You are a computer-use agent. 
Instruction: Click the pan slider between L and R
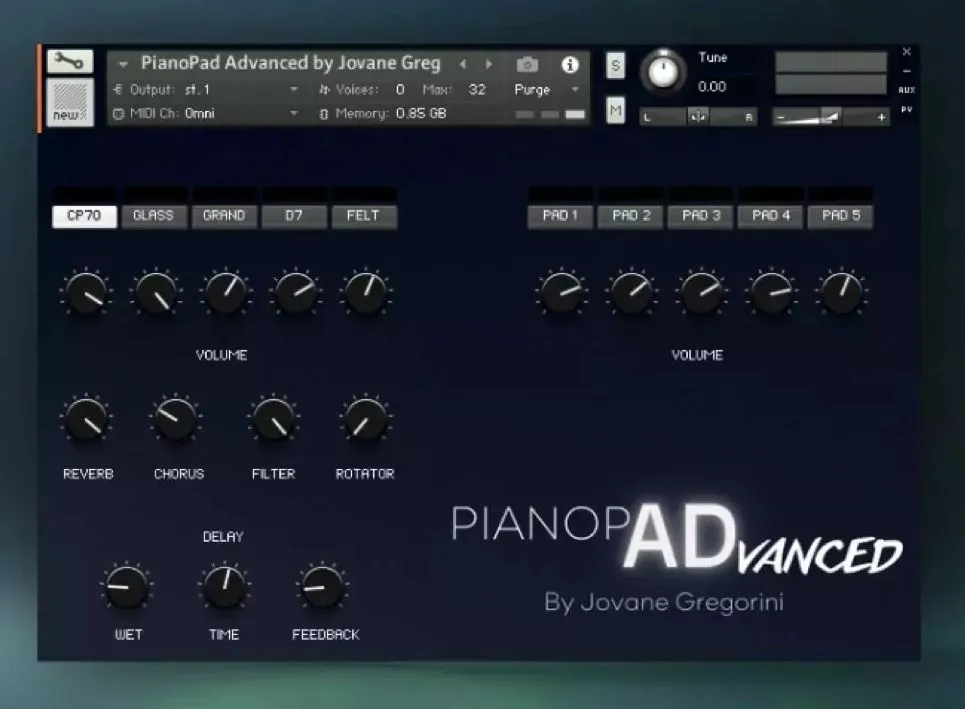click(x=699, y=116)
